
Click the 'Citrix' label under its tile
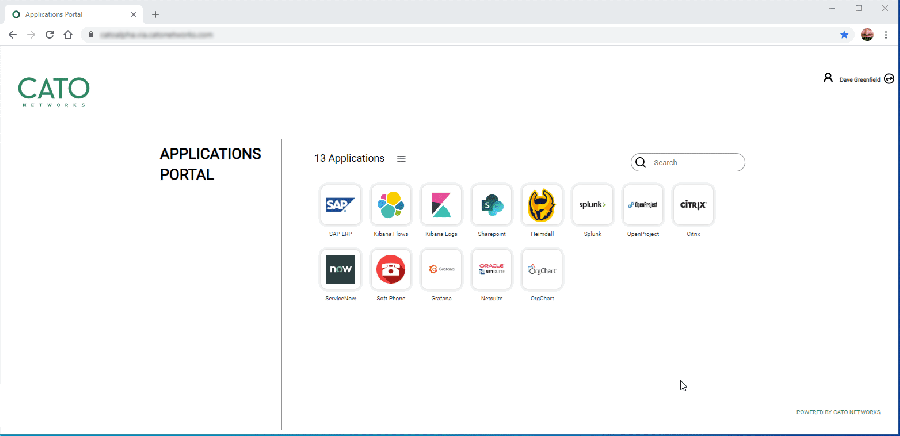[693, 234]
